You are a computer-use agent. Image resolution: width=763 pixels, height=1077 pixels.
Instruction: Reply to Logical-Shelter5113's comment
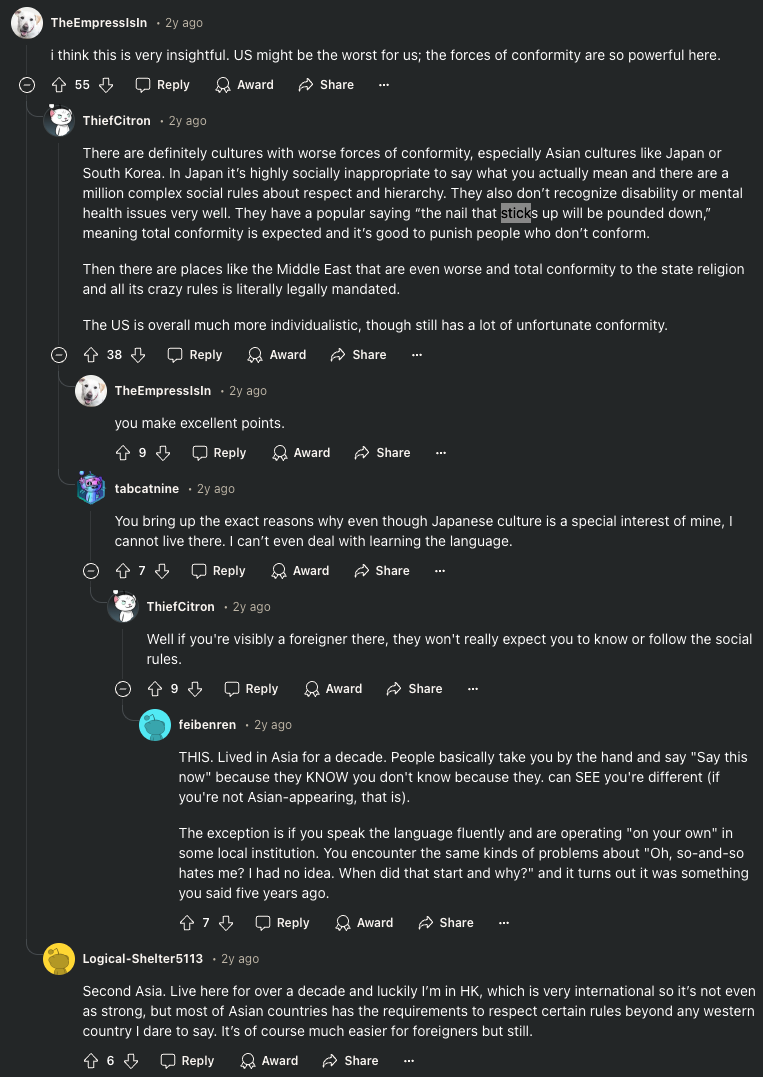click(187, 1061)
